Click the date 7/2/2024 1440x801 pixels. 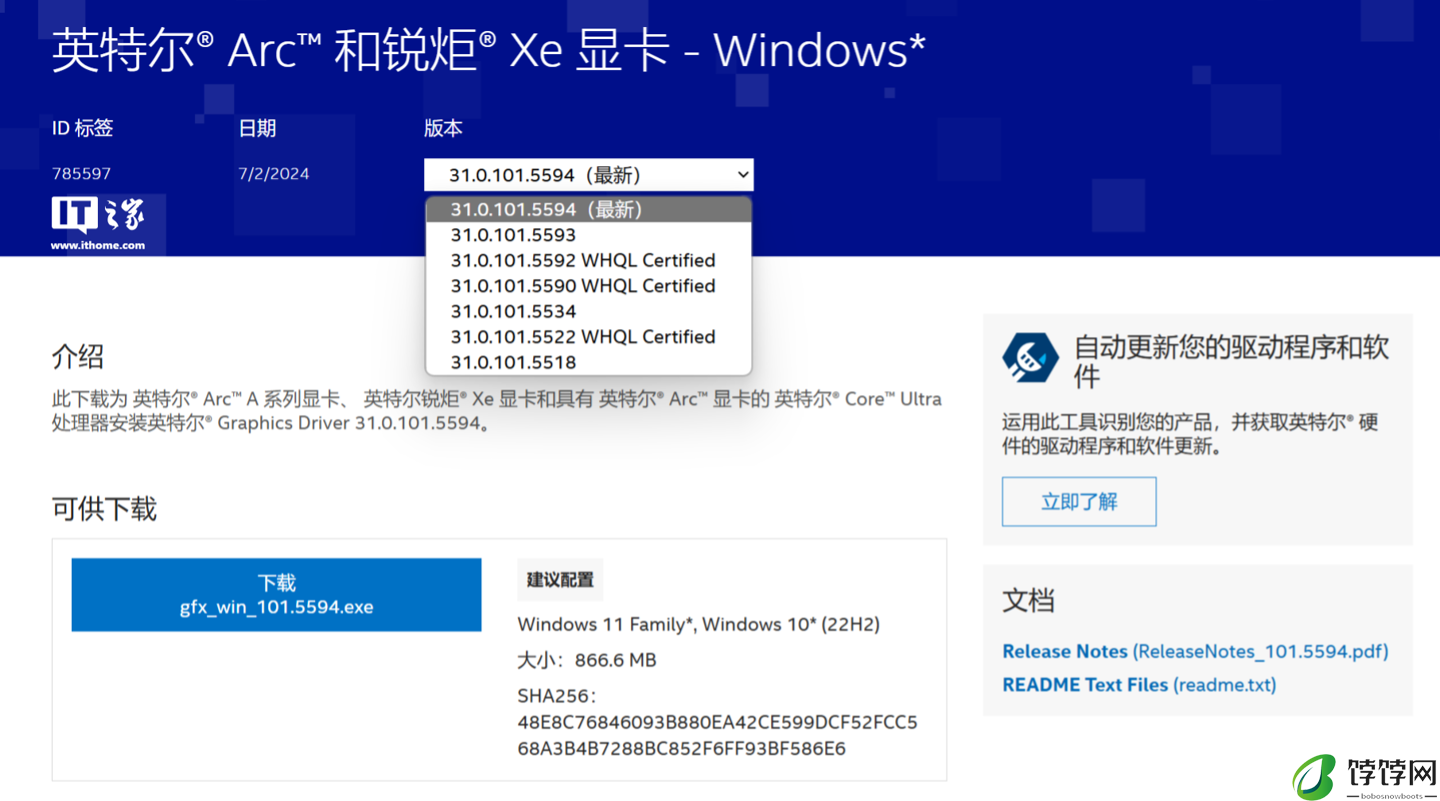pyautogui.click(x=273, y=174)
